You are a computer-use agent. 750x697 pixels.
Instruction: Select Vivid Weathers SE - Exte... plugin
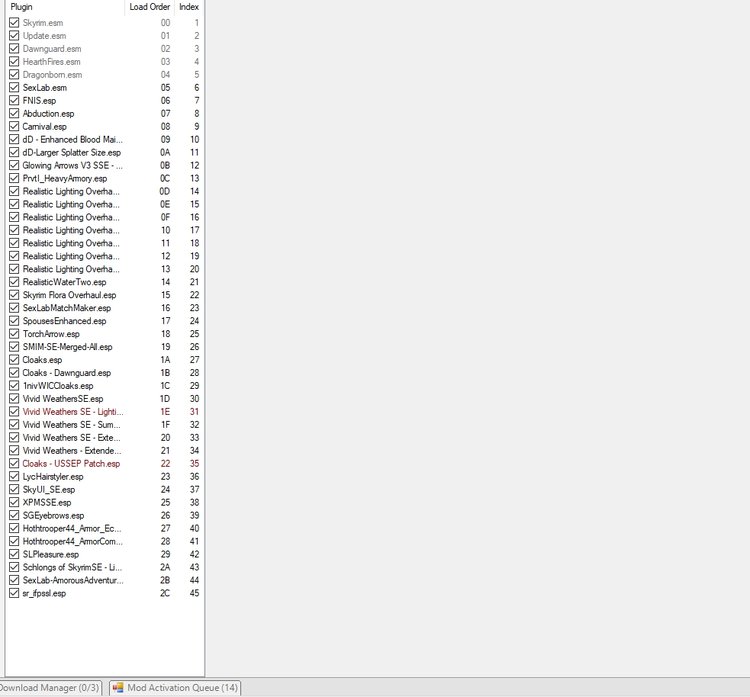point(71,438)
